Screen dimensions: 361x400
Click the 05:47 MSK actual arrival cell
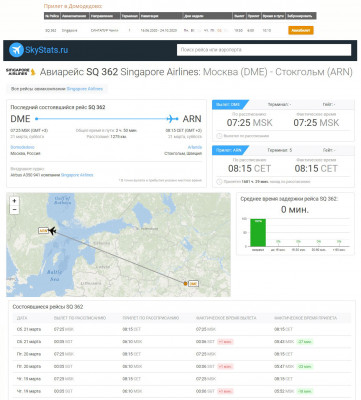click(x=284, y=367)
